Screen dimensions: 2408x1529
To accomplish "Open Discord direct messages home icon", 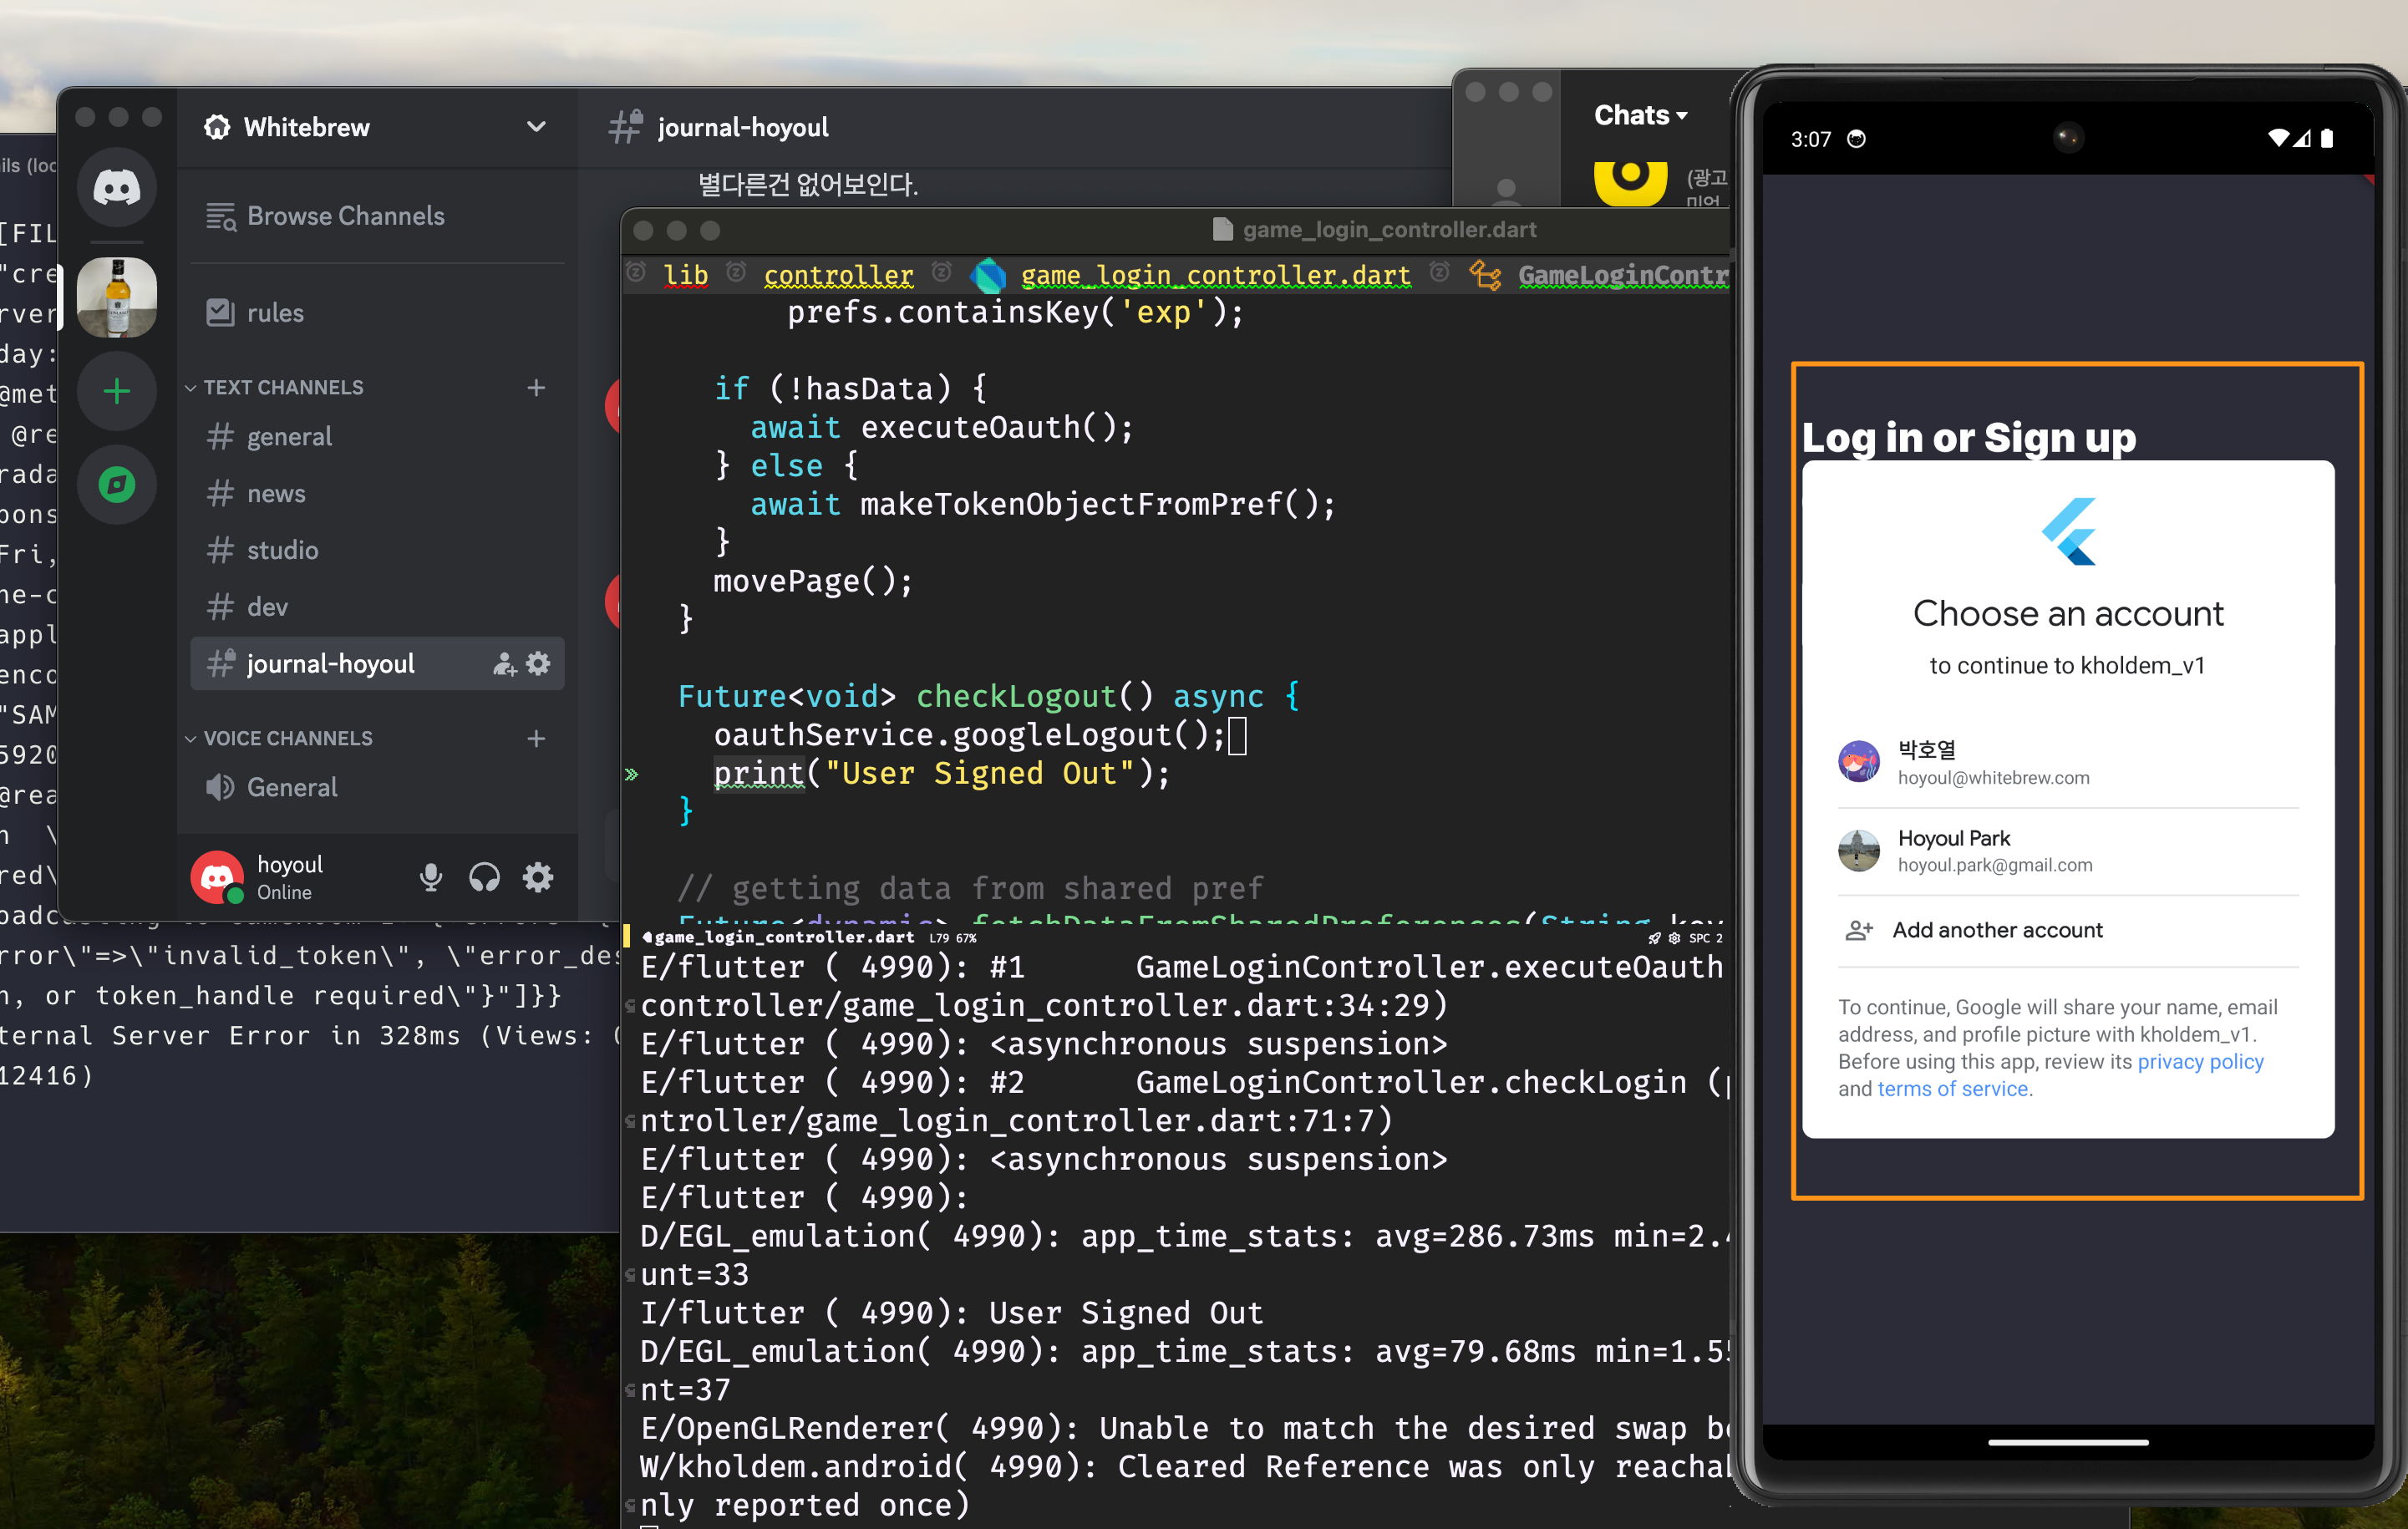I will 117,188.
